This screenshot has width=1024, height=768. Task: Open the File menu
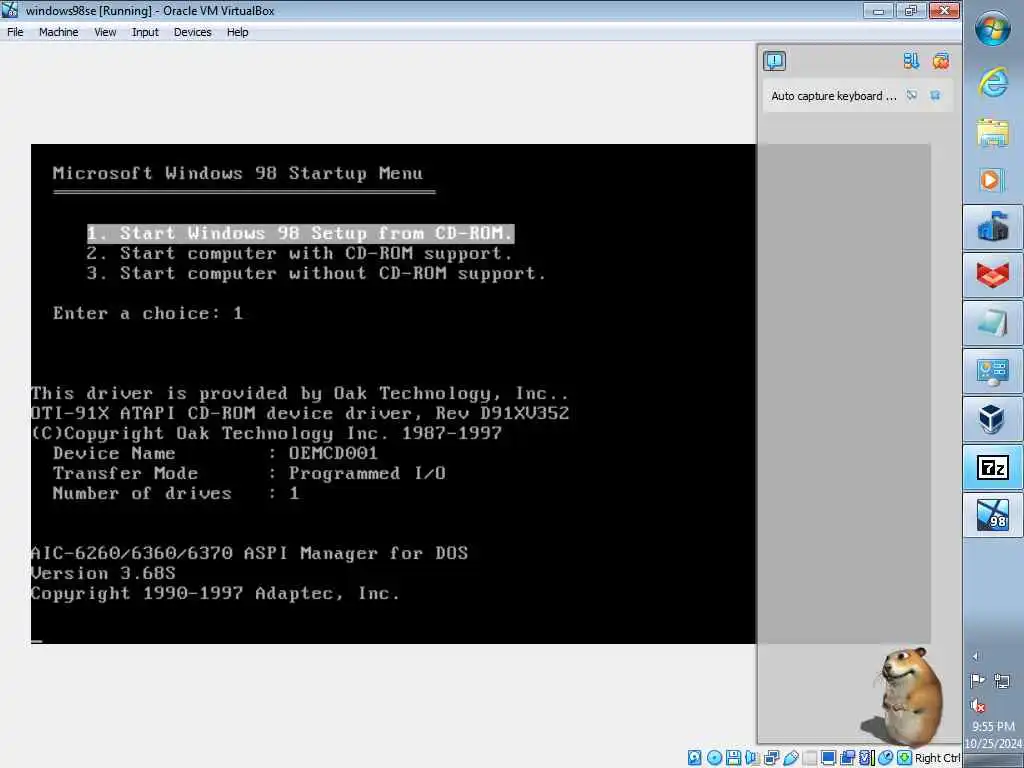[15, 32]
